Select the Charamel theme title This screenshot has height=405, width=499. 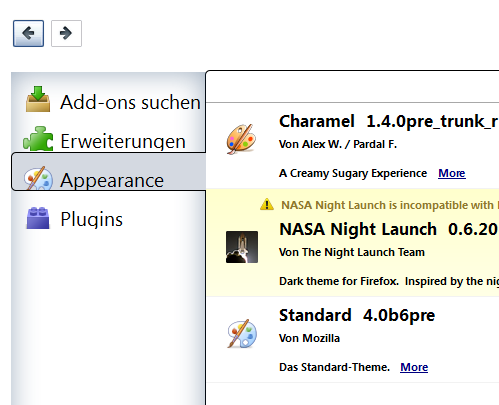pyautogui.click(x=317, y=121)
